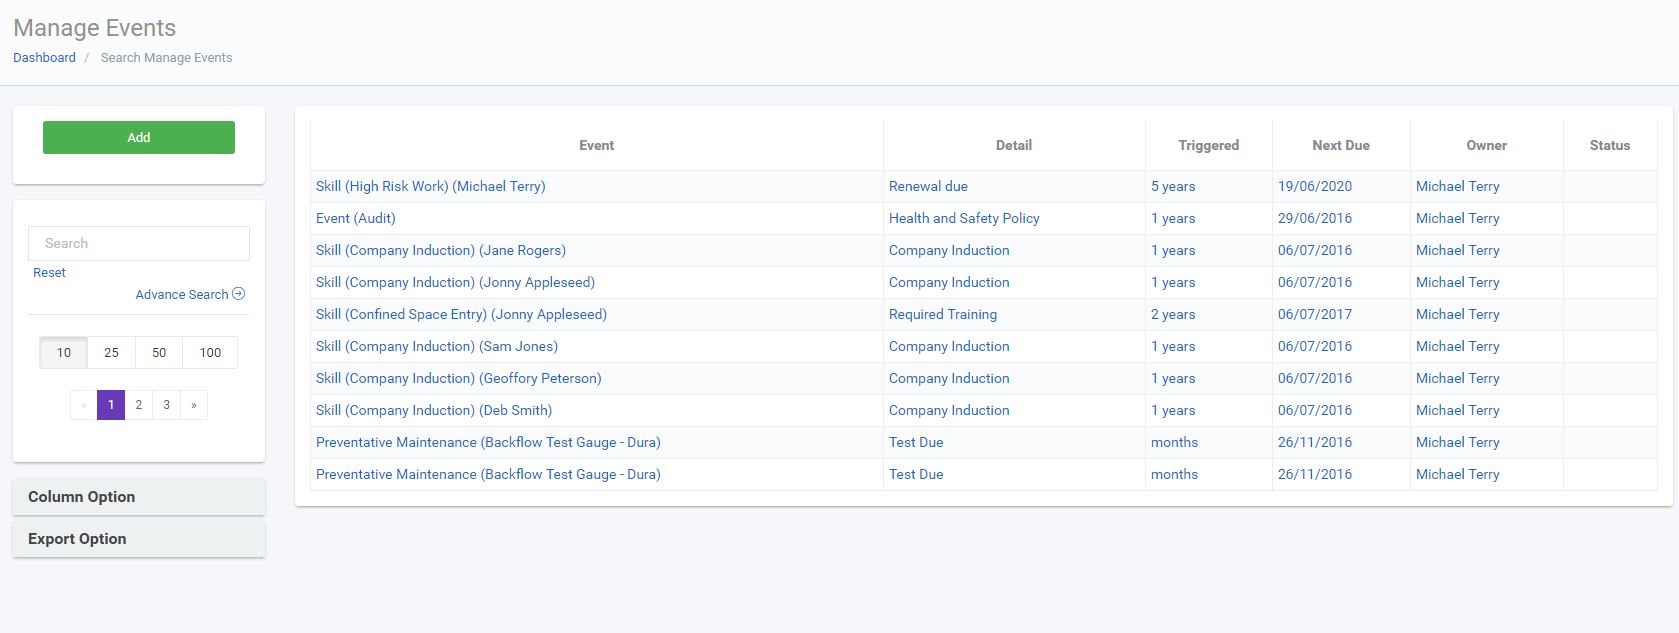Go to next page arrow
This screenshot has width=1679, height=633.
[194, 405]
